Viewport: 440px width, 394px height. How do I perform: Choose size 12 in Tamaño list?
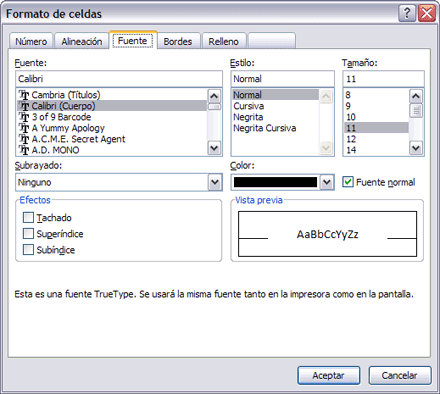click(376, 139)
